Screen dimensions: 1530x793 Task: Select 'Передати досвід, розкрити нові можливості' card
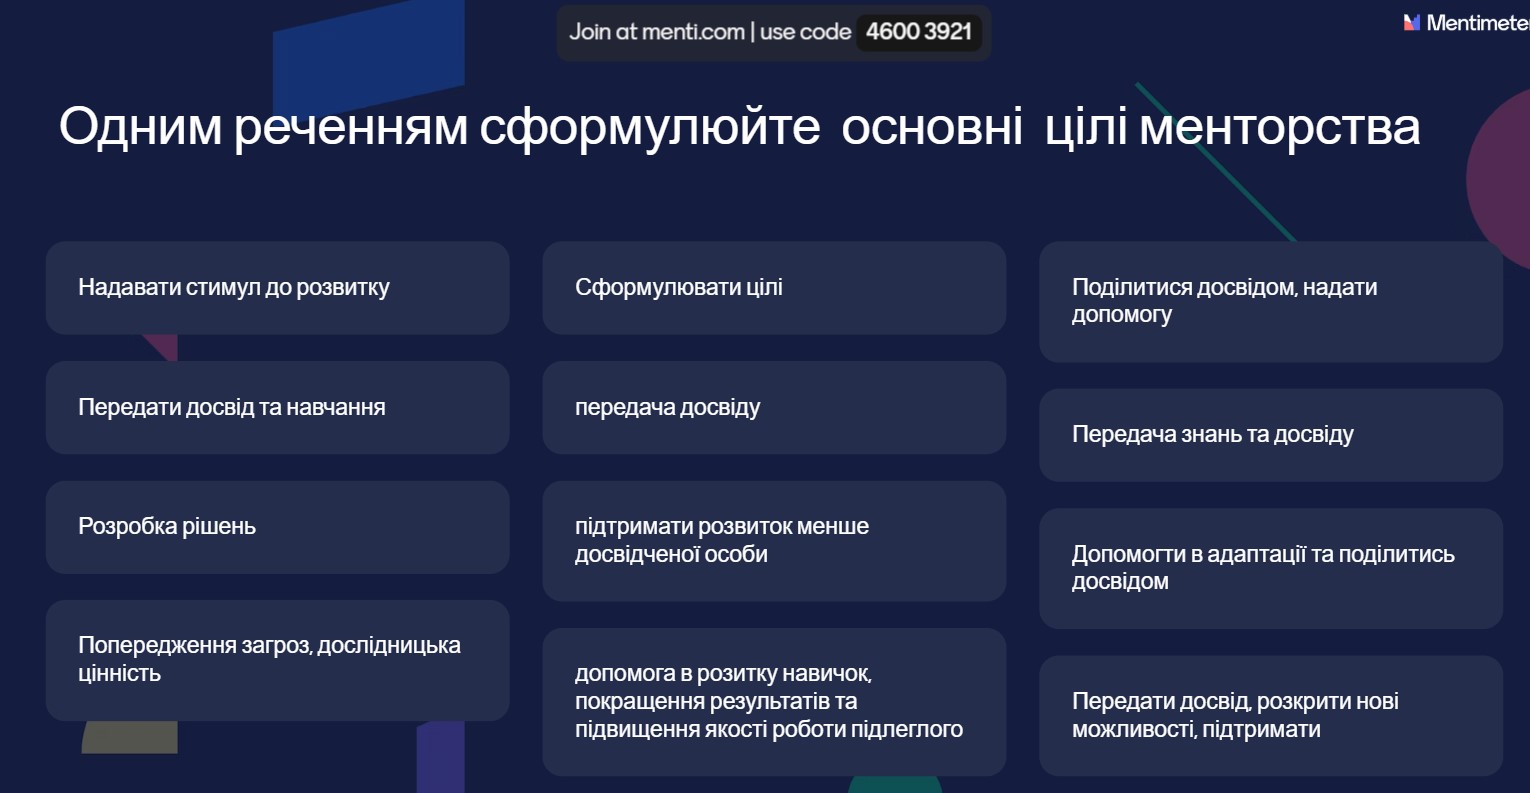click(x=1270, y=716)
